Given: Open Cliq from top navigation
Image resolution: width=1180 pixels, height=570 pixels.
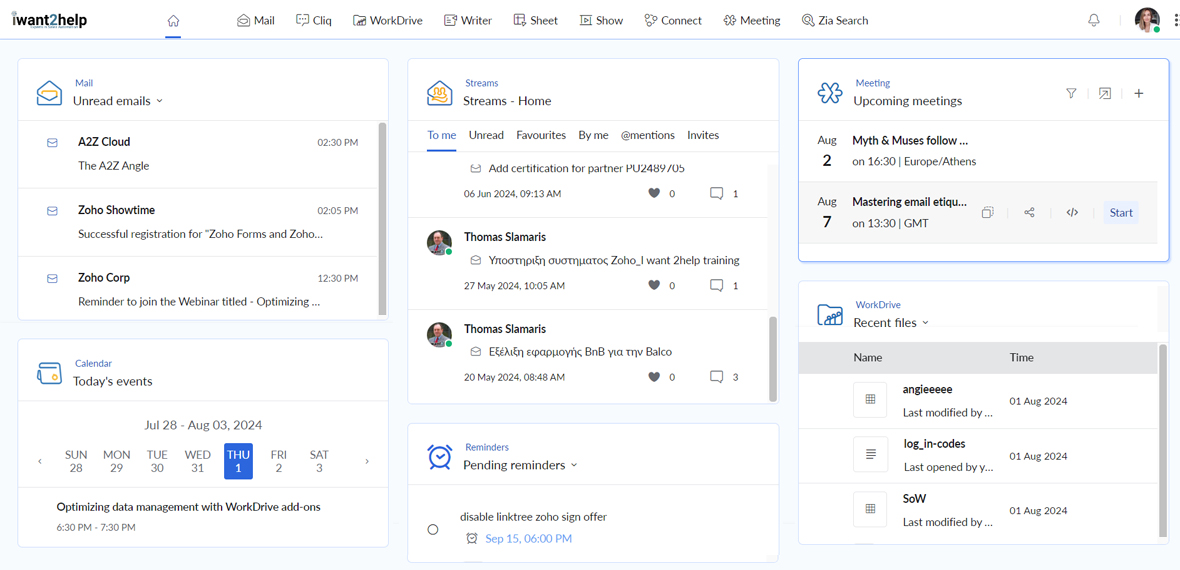Looking at the screenshot, I should [314, 20].
